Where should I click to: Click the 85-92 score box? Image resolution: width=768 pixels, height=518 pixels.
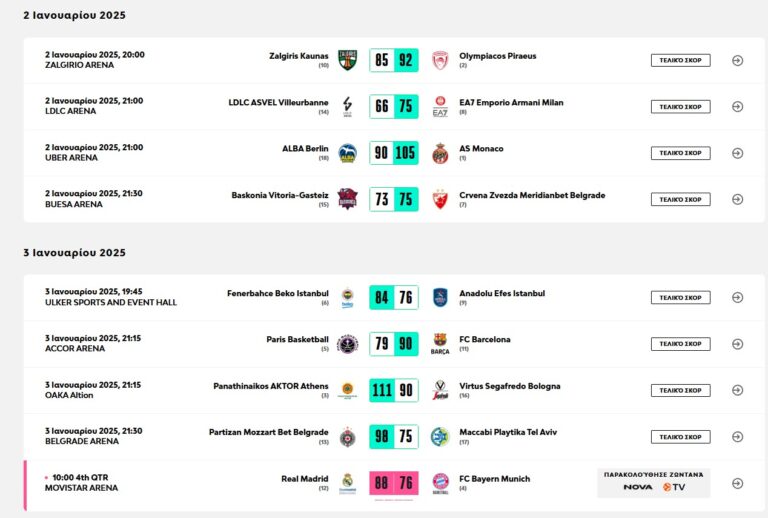[393, 60]
